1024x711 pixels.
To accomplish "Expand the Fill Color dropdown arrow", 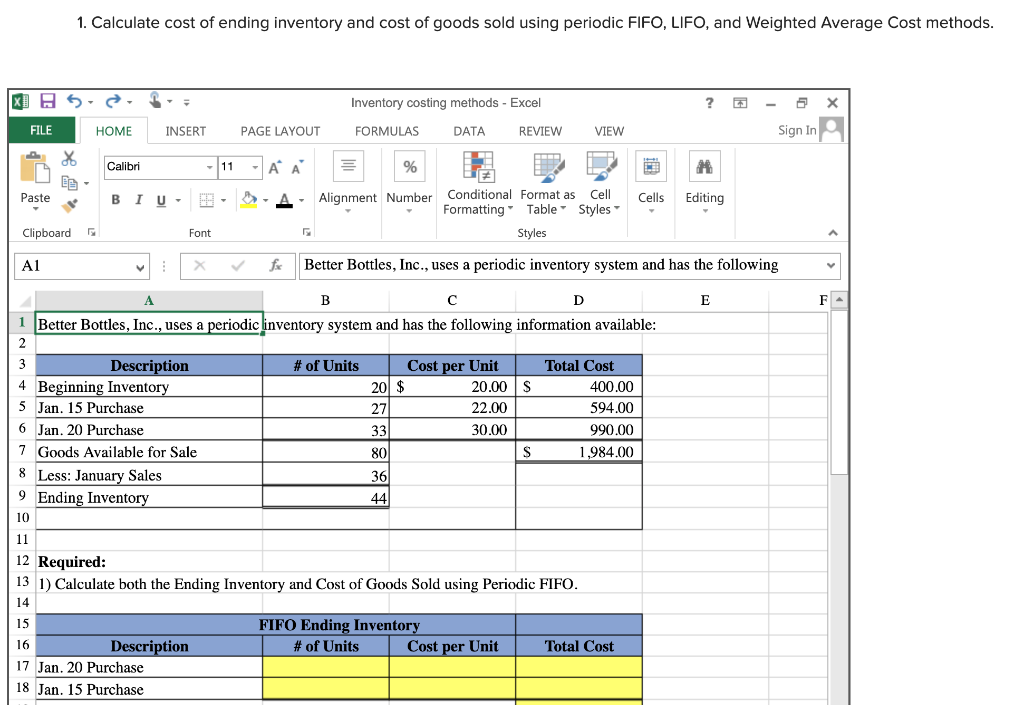I will click(x=265, y=200).
